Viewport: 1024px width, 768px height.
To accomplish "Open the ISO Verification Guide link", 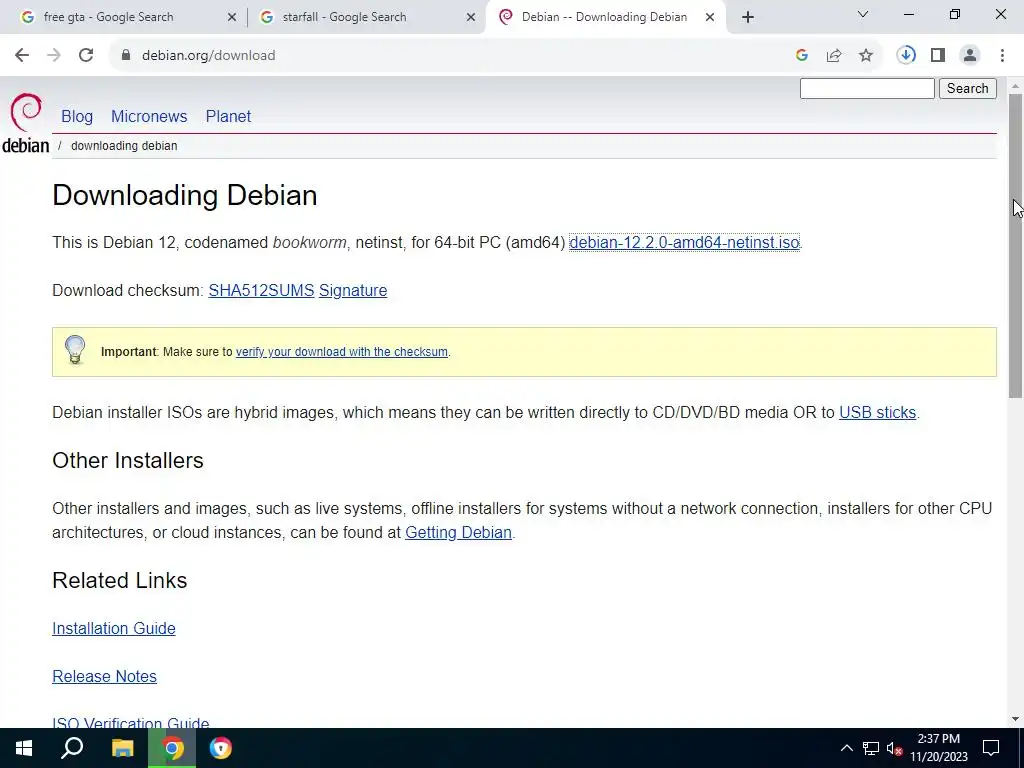I will (131, 722).
